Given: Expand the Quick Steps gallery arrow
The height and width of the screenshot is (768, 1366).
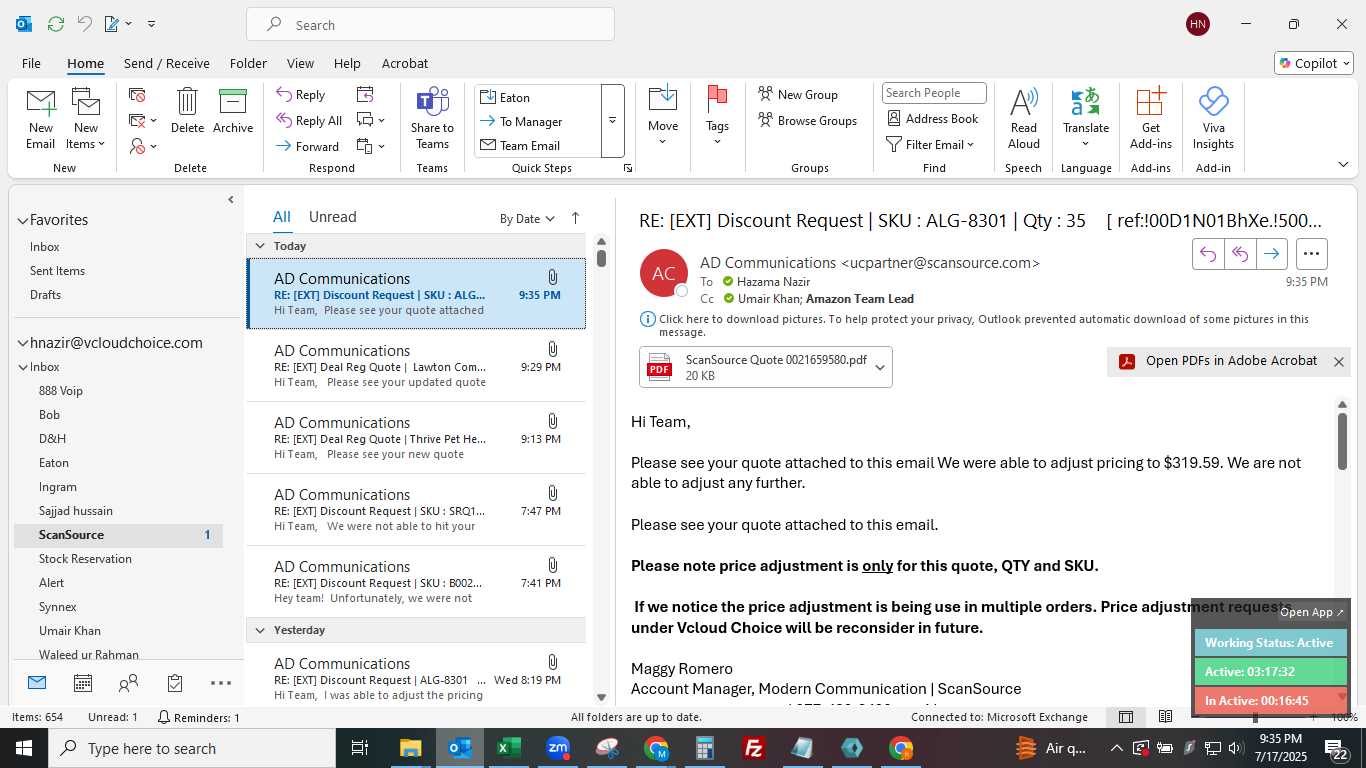Looking at the screenshot, I should pos(612,121).
